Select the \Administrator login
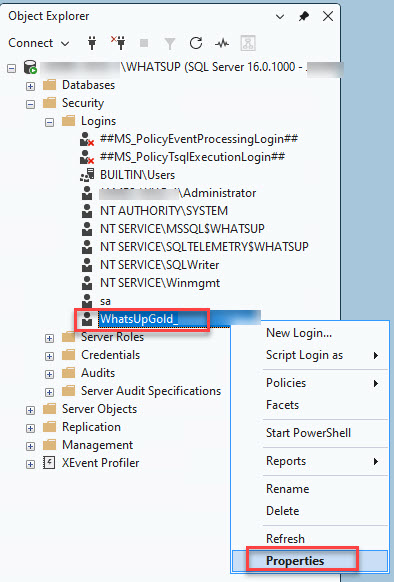Viewport: 394px width, 582px height. [178, 193]
